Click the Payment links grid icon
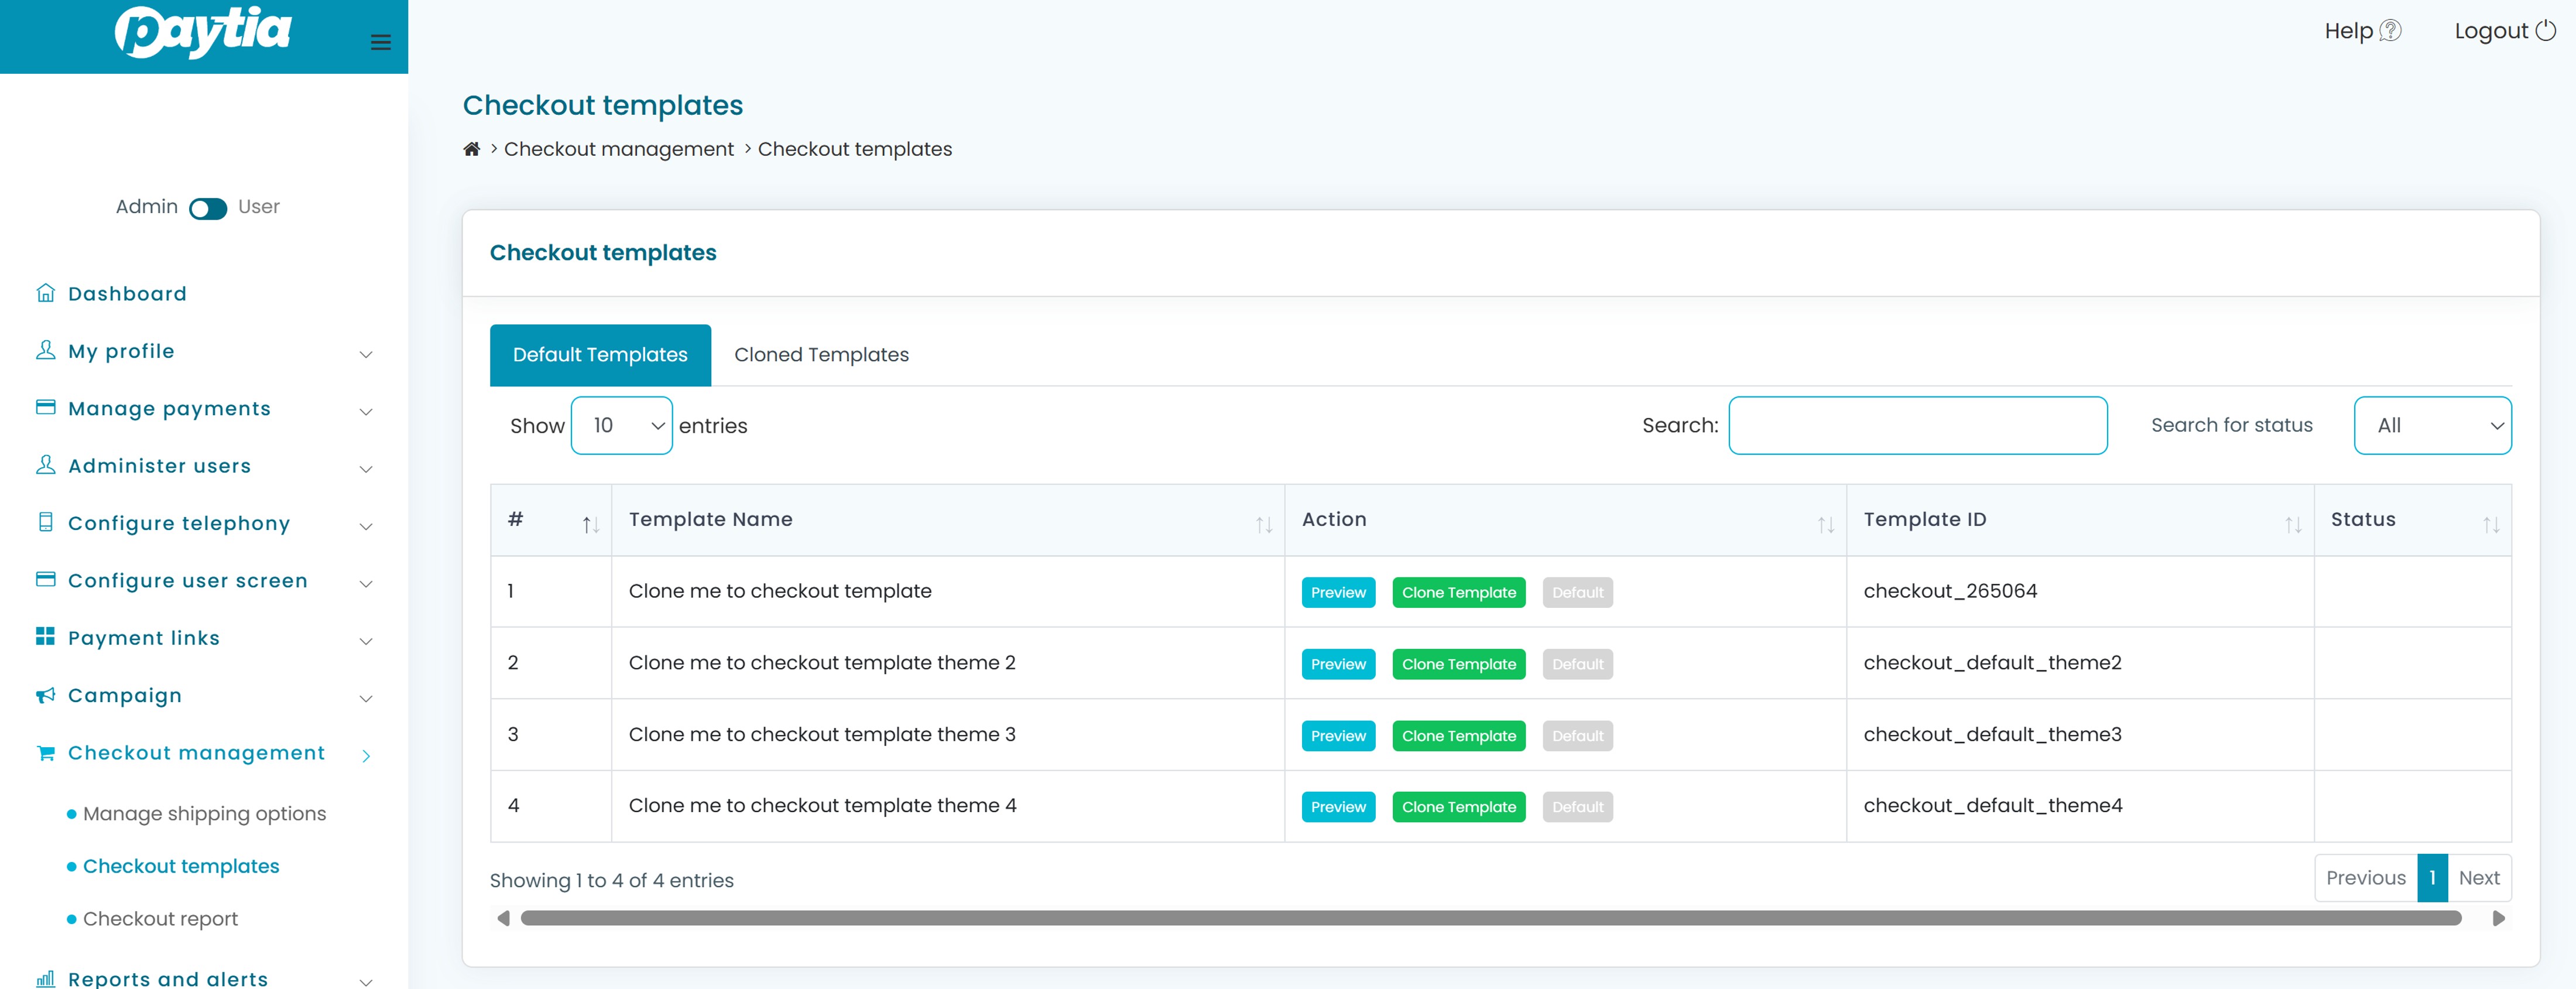The image size is (2576, 989). click(x=45, y=637)
